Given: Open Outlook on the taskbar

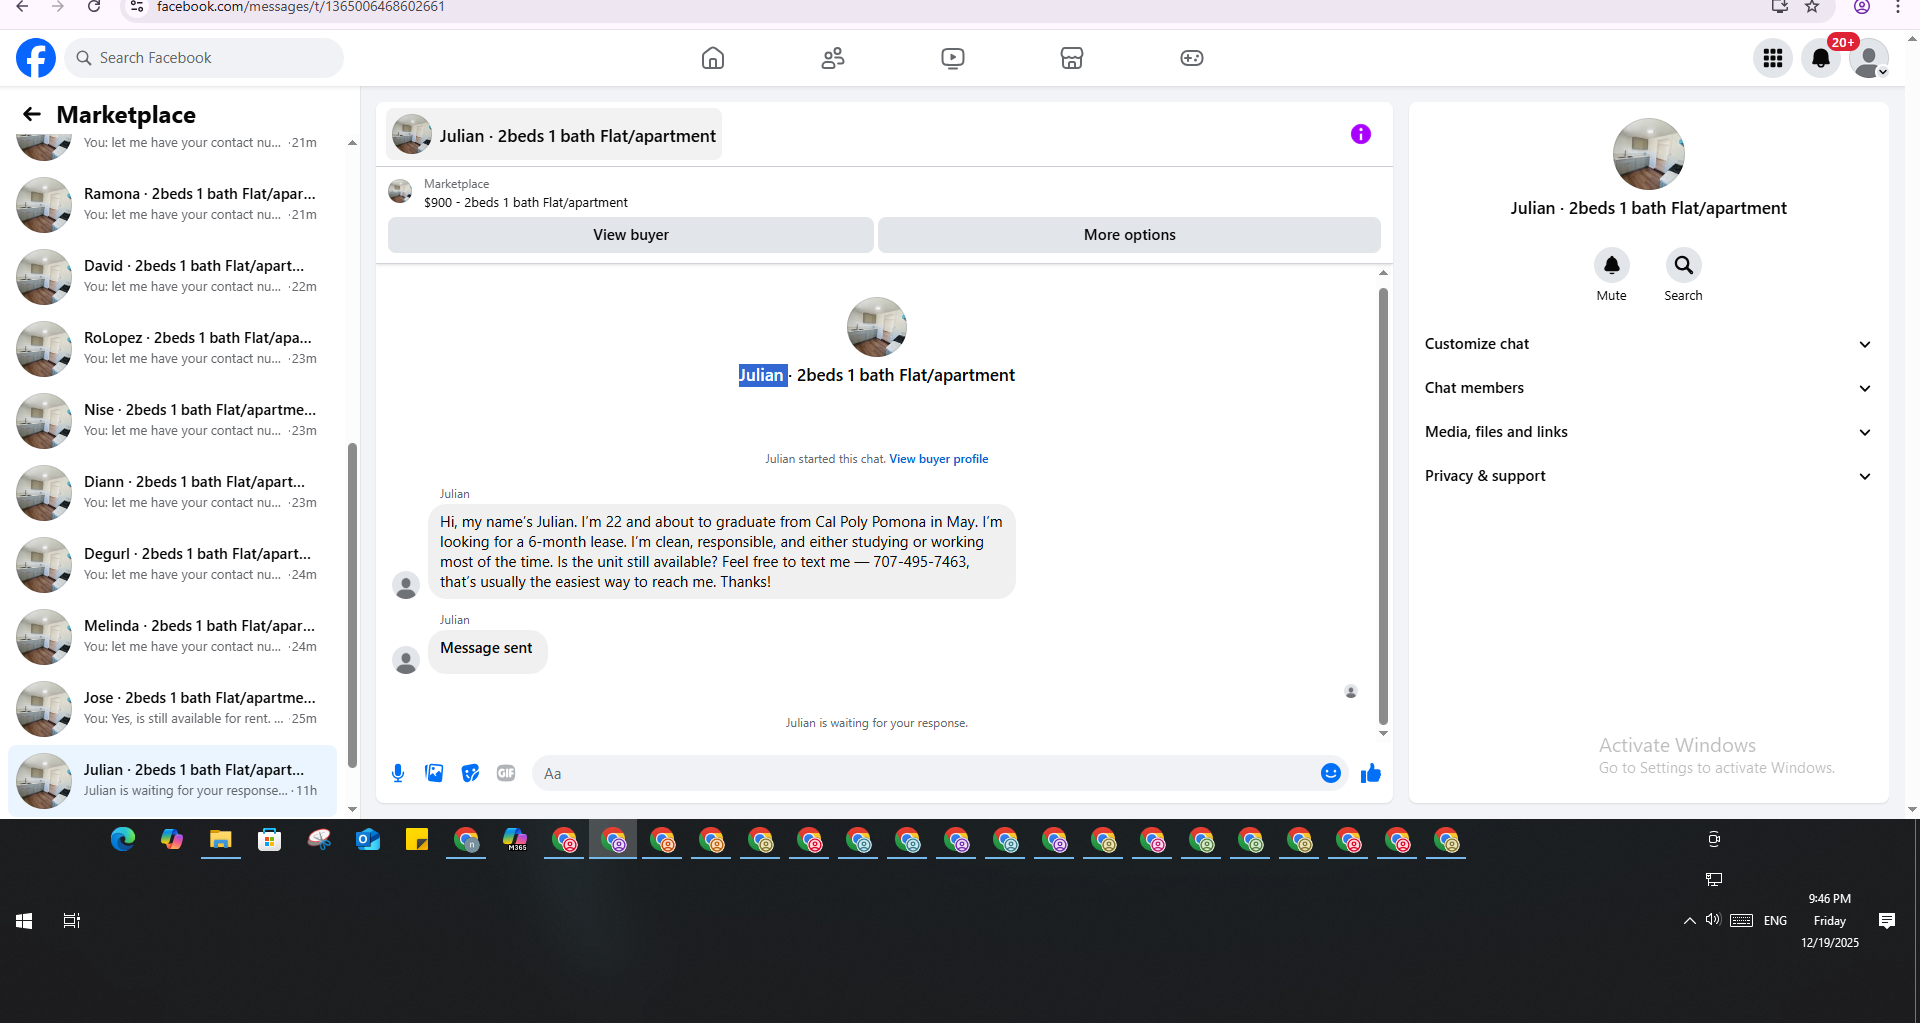Looking at the screenshot, I should coord(368,840).
